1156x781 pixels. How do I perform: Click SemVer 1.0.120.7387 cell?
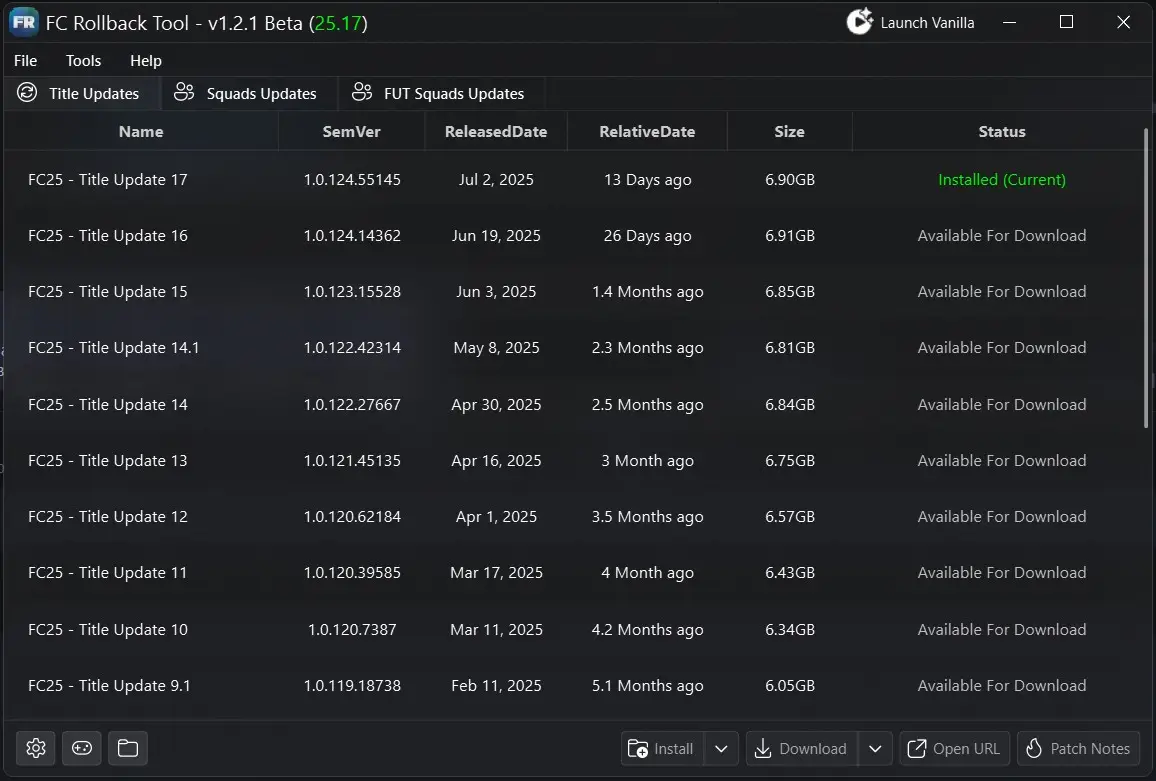[352, 629]
